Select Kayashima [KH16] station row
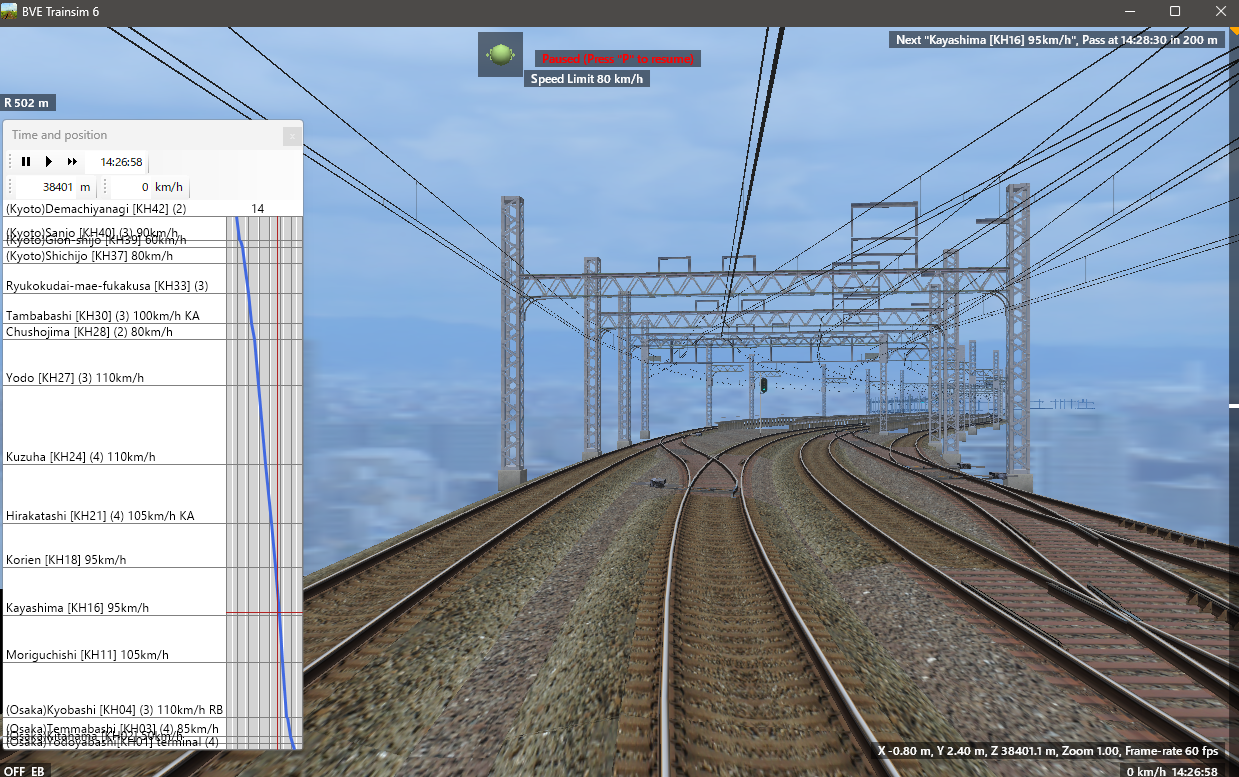The height and width of the screenshot is (777, 1239). point(77,608)
